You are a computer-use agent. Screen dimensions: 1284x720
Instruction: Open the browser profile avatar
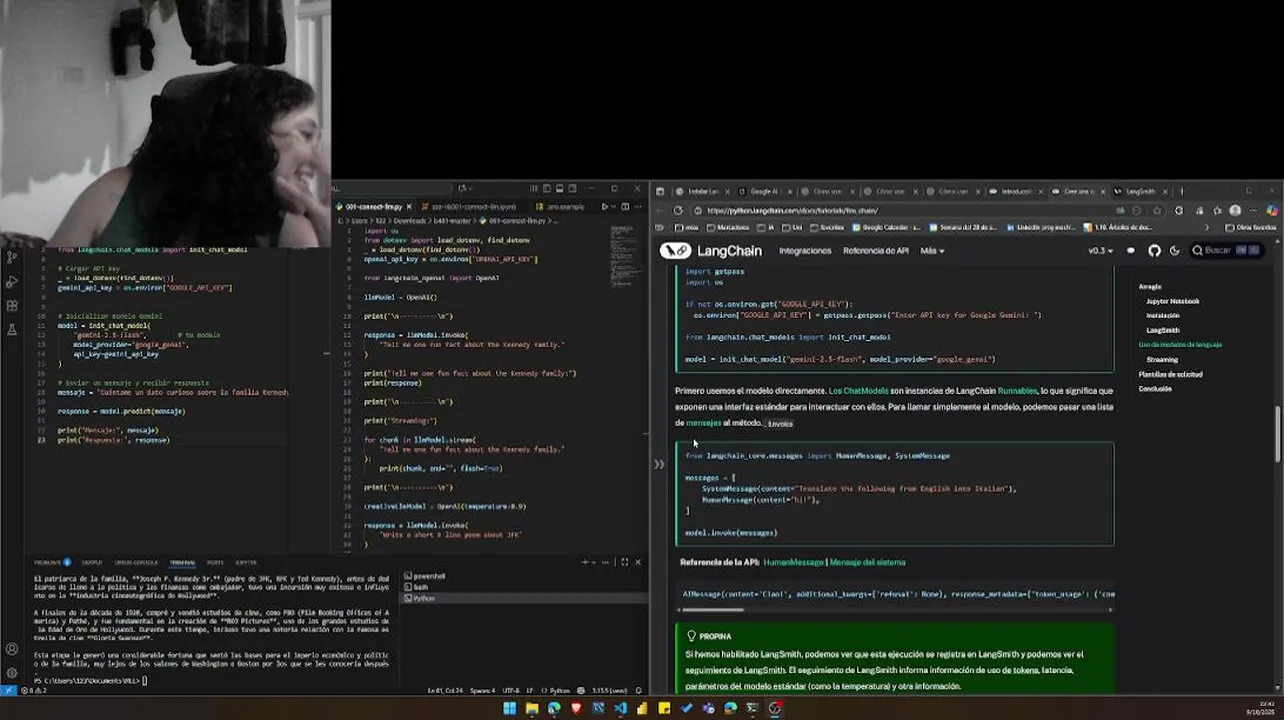pos(1235,210)
